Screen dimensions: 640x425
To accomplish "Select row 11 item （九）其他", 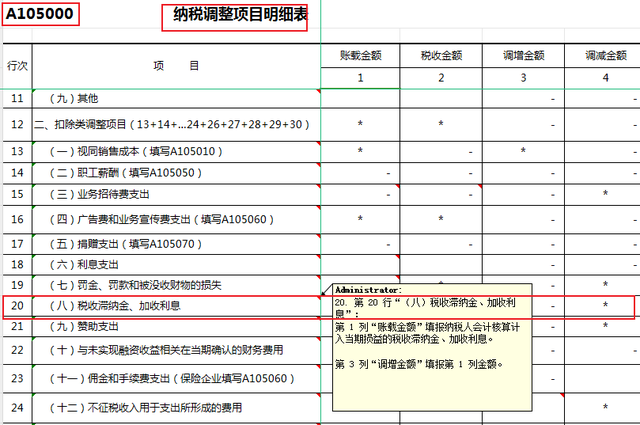I will coord(176,98).
